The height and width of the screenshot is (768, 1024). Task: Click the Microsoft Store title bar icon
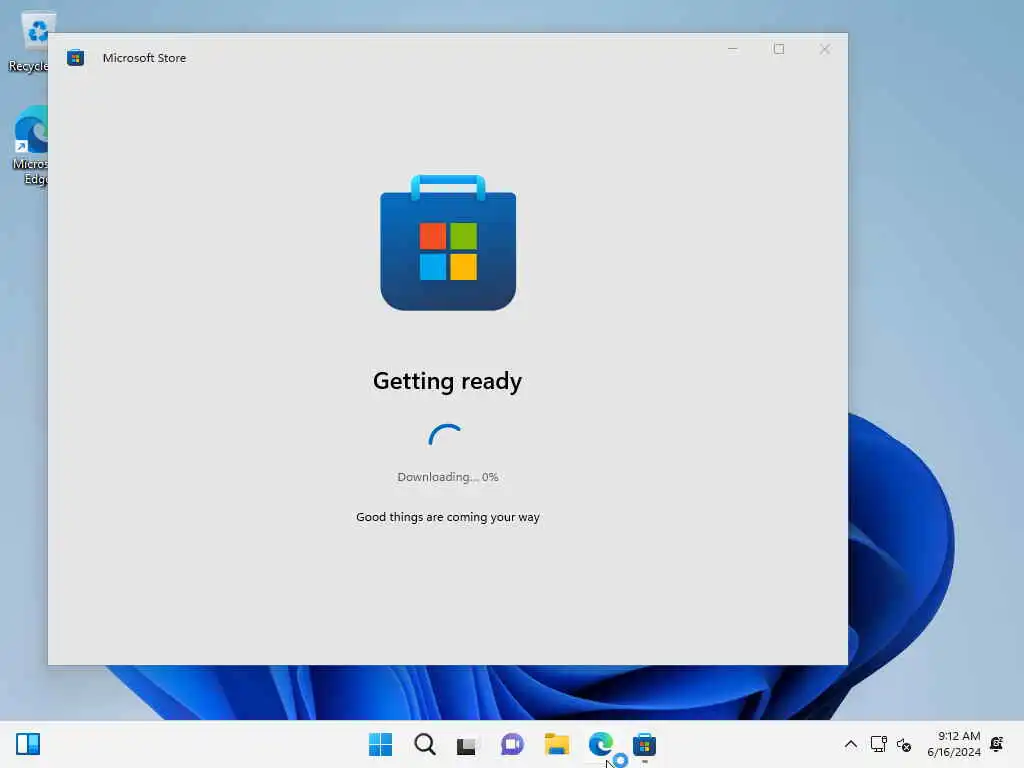tap(76, 58)
